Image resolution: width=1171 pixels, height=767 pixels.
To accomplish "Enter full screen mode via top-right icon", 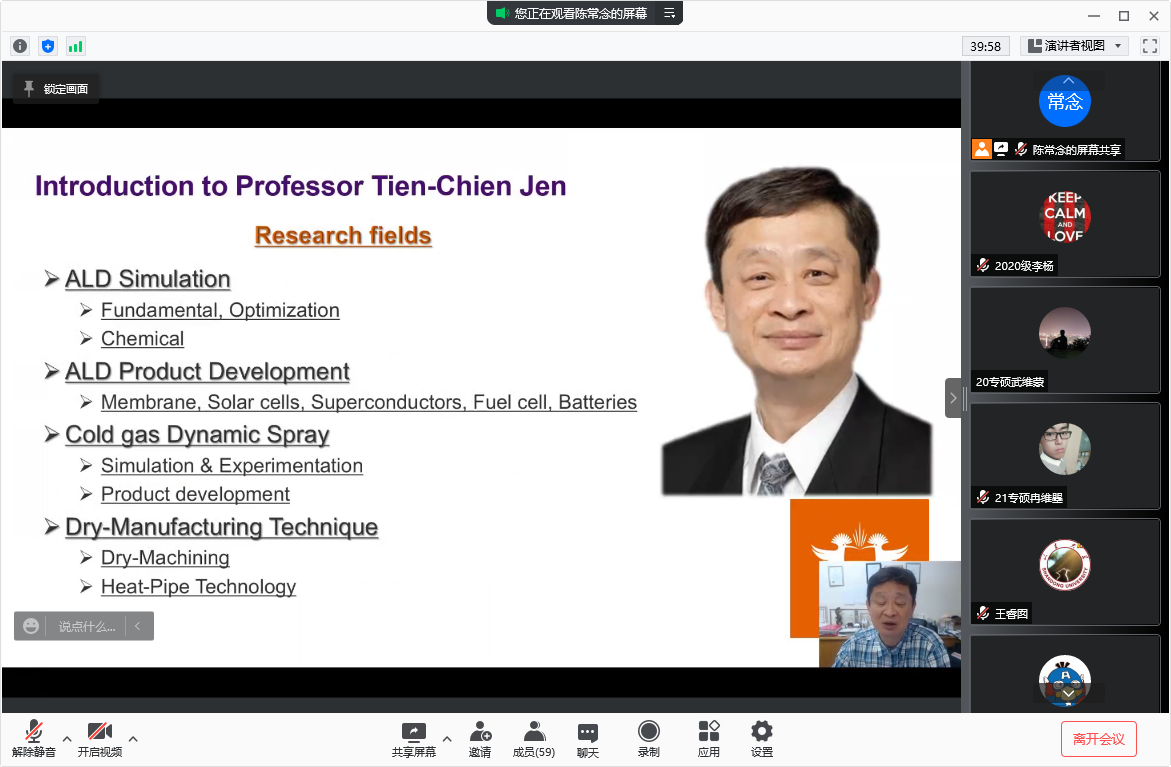I will click(x=1150, y=46).
